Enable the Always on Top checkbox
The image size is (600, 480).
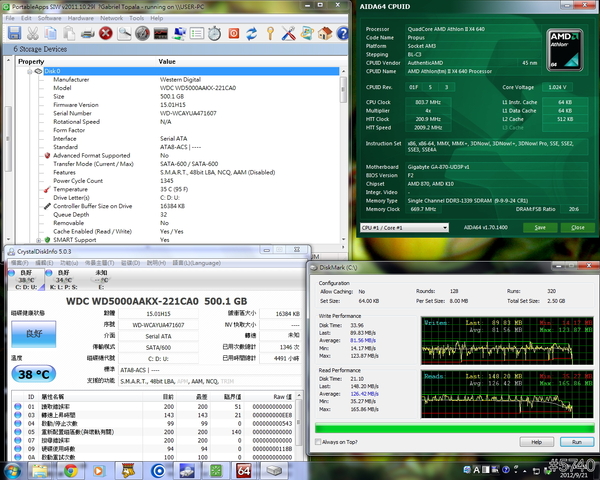[x=319, y=441]
